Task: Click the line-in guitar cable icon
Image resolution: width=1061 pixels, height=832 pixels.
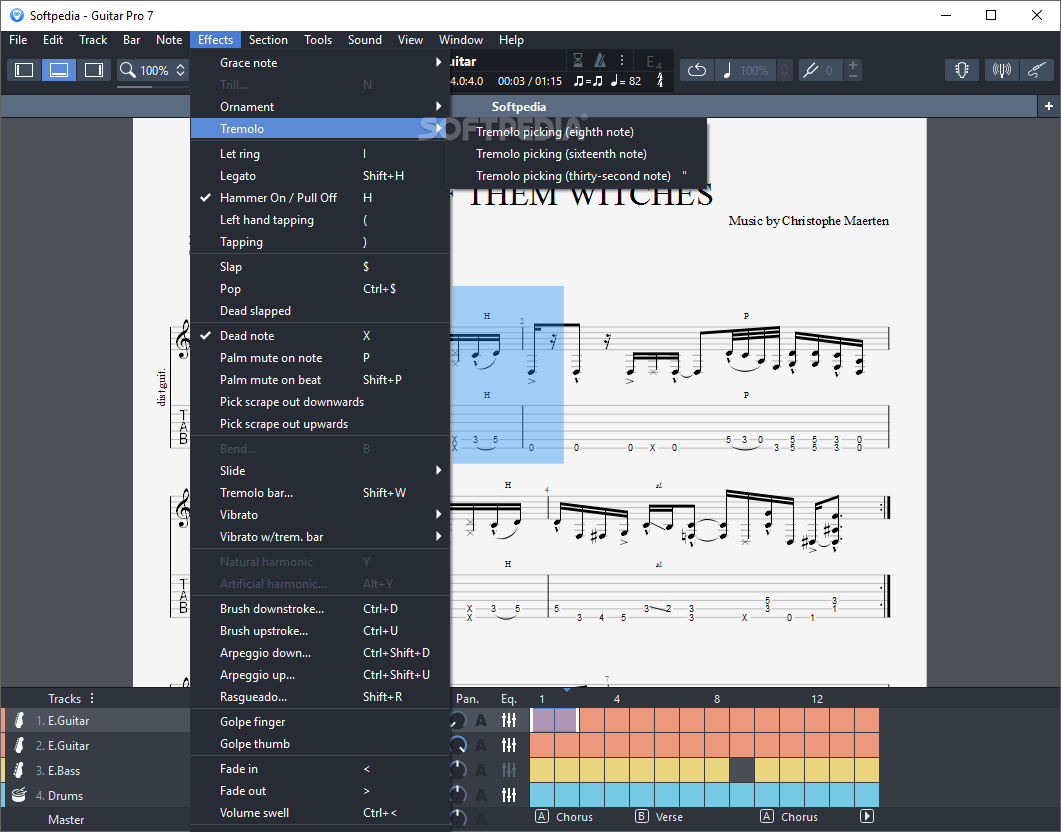Action: click(1037, 70)
